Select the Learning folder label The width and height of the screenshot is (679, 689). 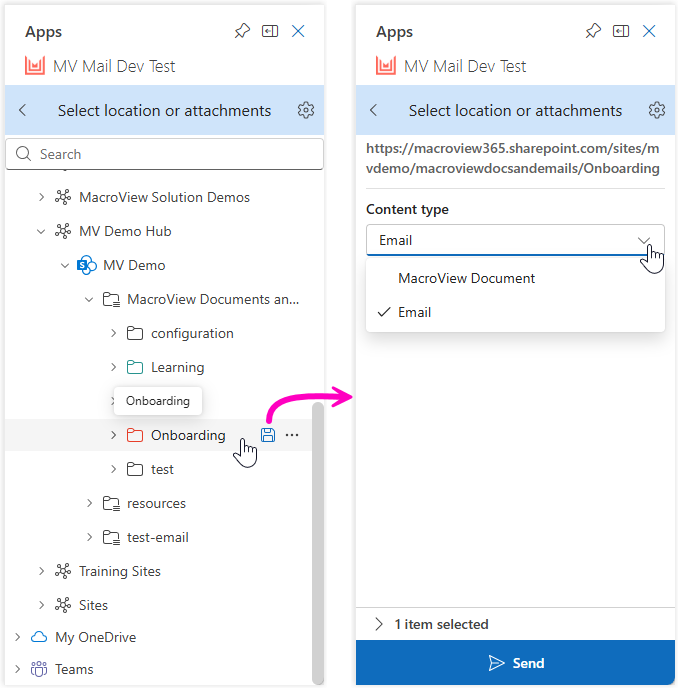click(x=178, y=367)
